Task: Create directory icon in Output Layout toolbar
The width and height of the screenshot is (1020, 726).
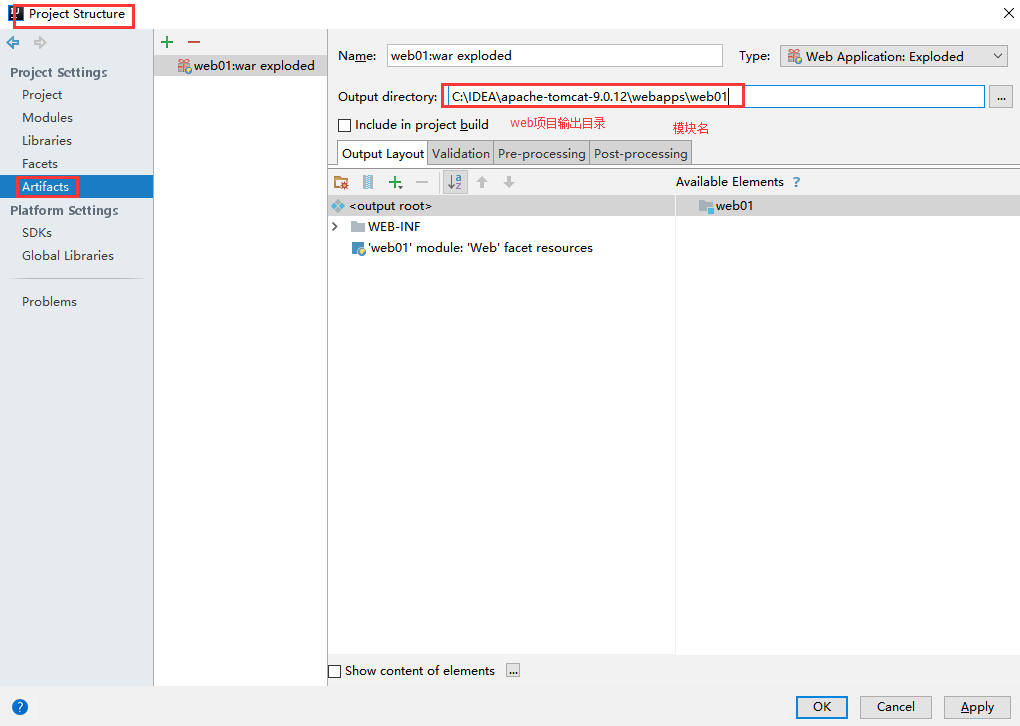Action: pos(341,183)
